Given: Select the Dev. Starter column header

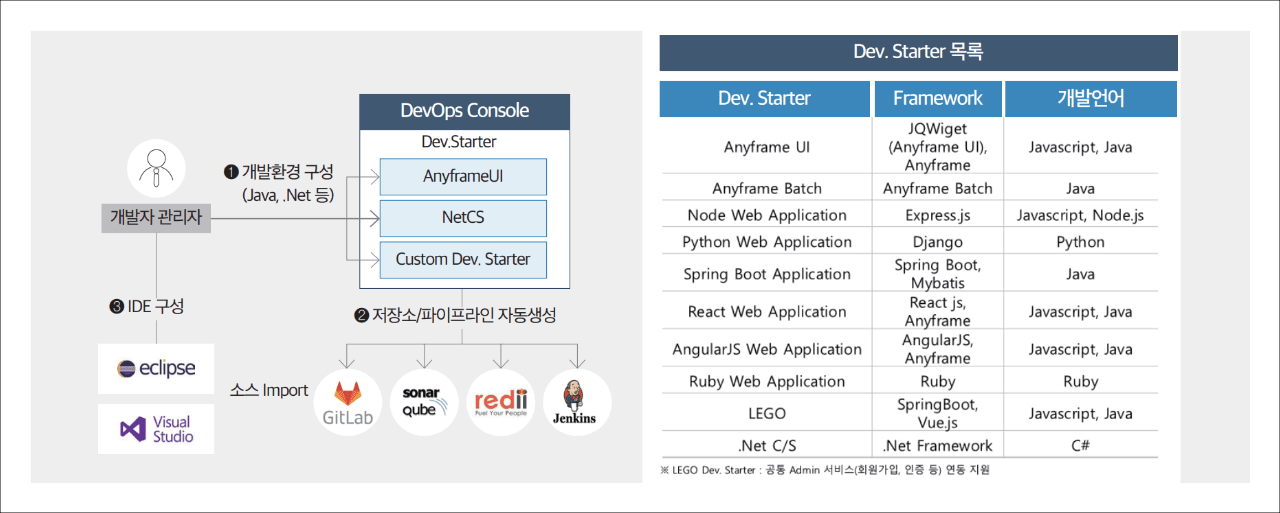Looking at the screenshot, I should [x=765, y=99].
